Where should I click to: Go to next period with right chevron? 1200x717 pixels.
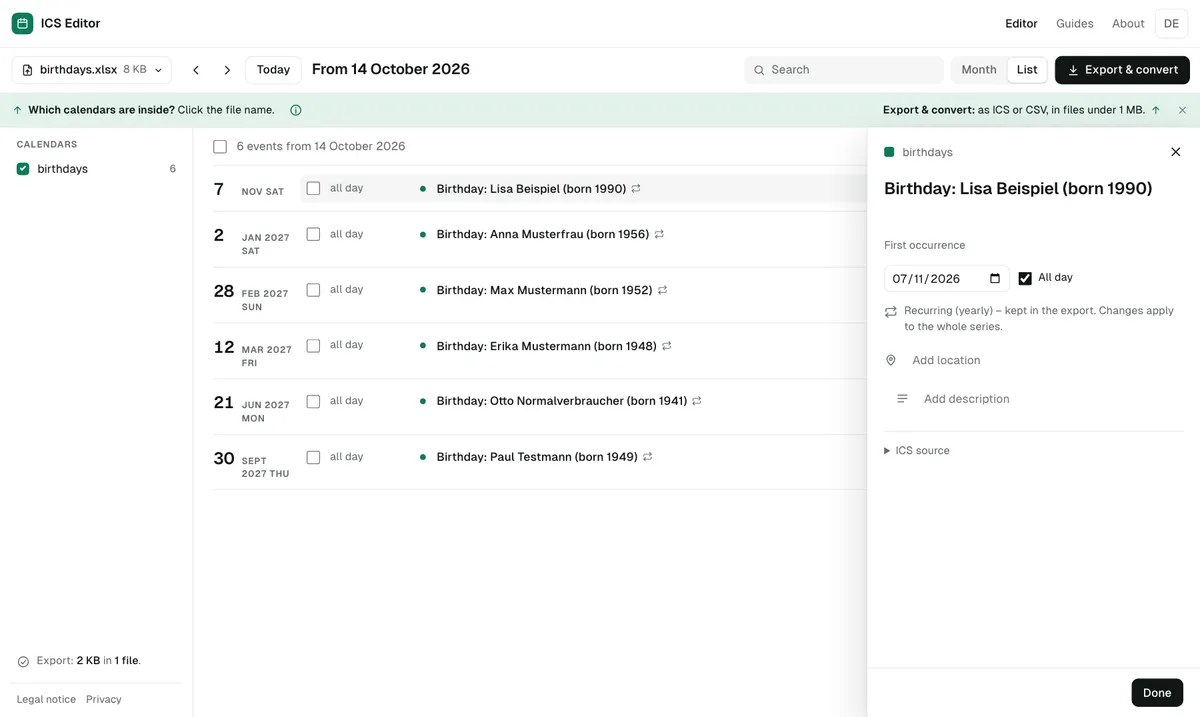(227, 70)
